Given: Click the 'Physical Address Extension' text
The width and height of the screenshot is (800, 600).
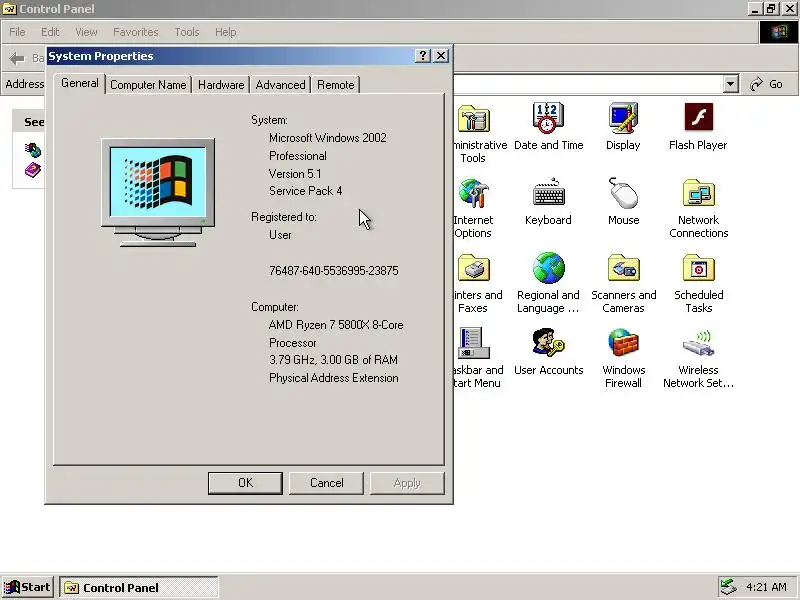Looking at the screenshot, I should [x=334, y=378].
